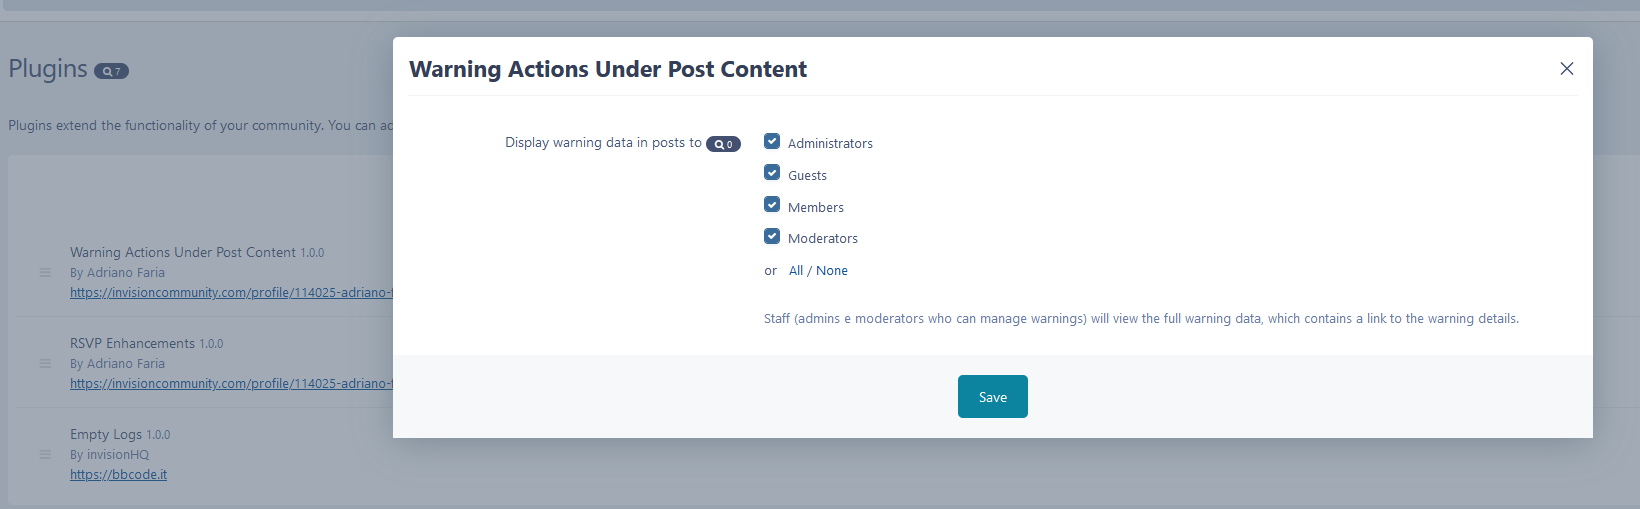This screenshot has height=509, width=1640.
Task: Uncheck the Administrators checkbox
Action: pos(772,142)
